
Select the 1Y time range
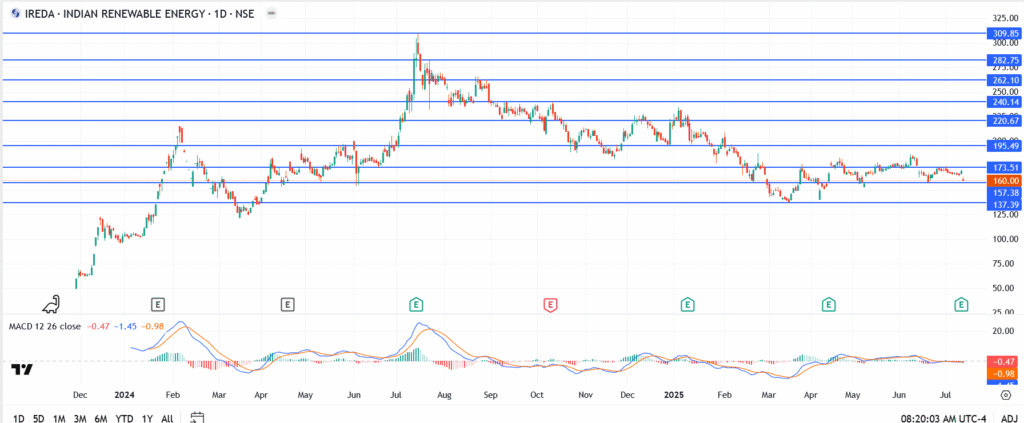tap(147, 418)
